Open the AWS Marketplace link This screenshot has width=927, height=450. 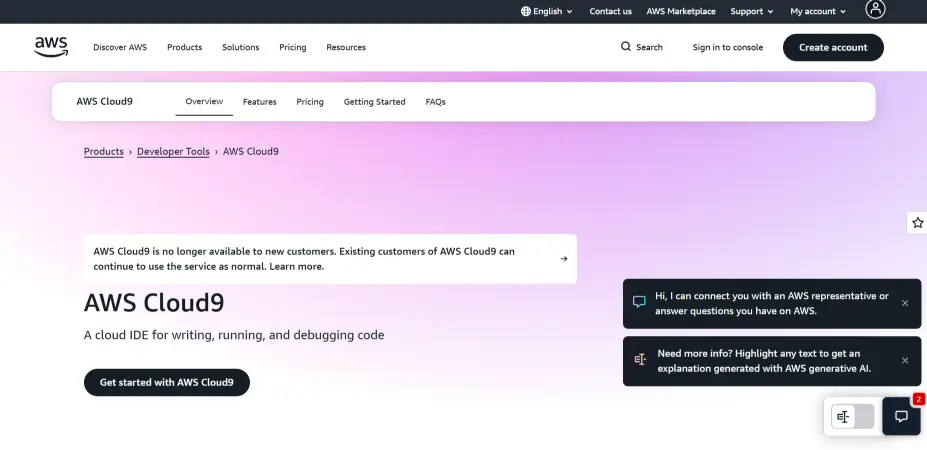[x=680, y=11]
